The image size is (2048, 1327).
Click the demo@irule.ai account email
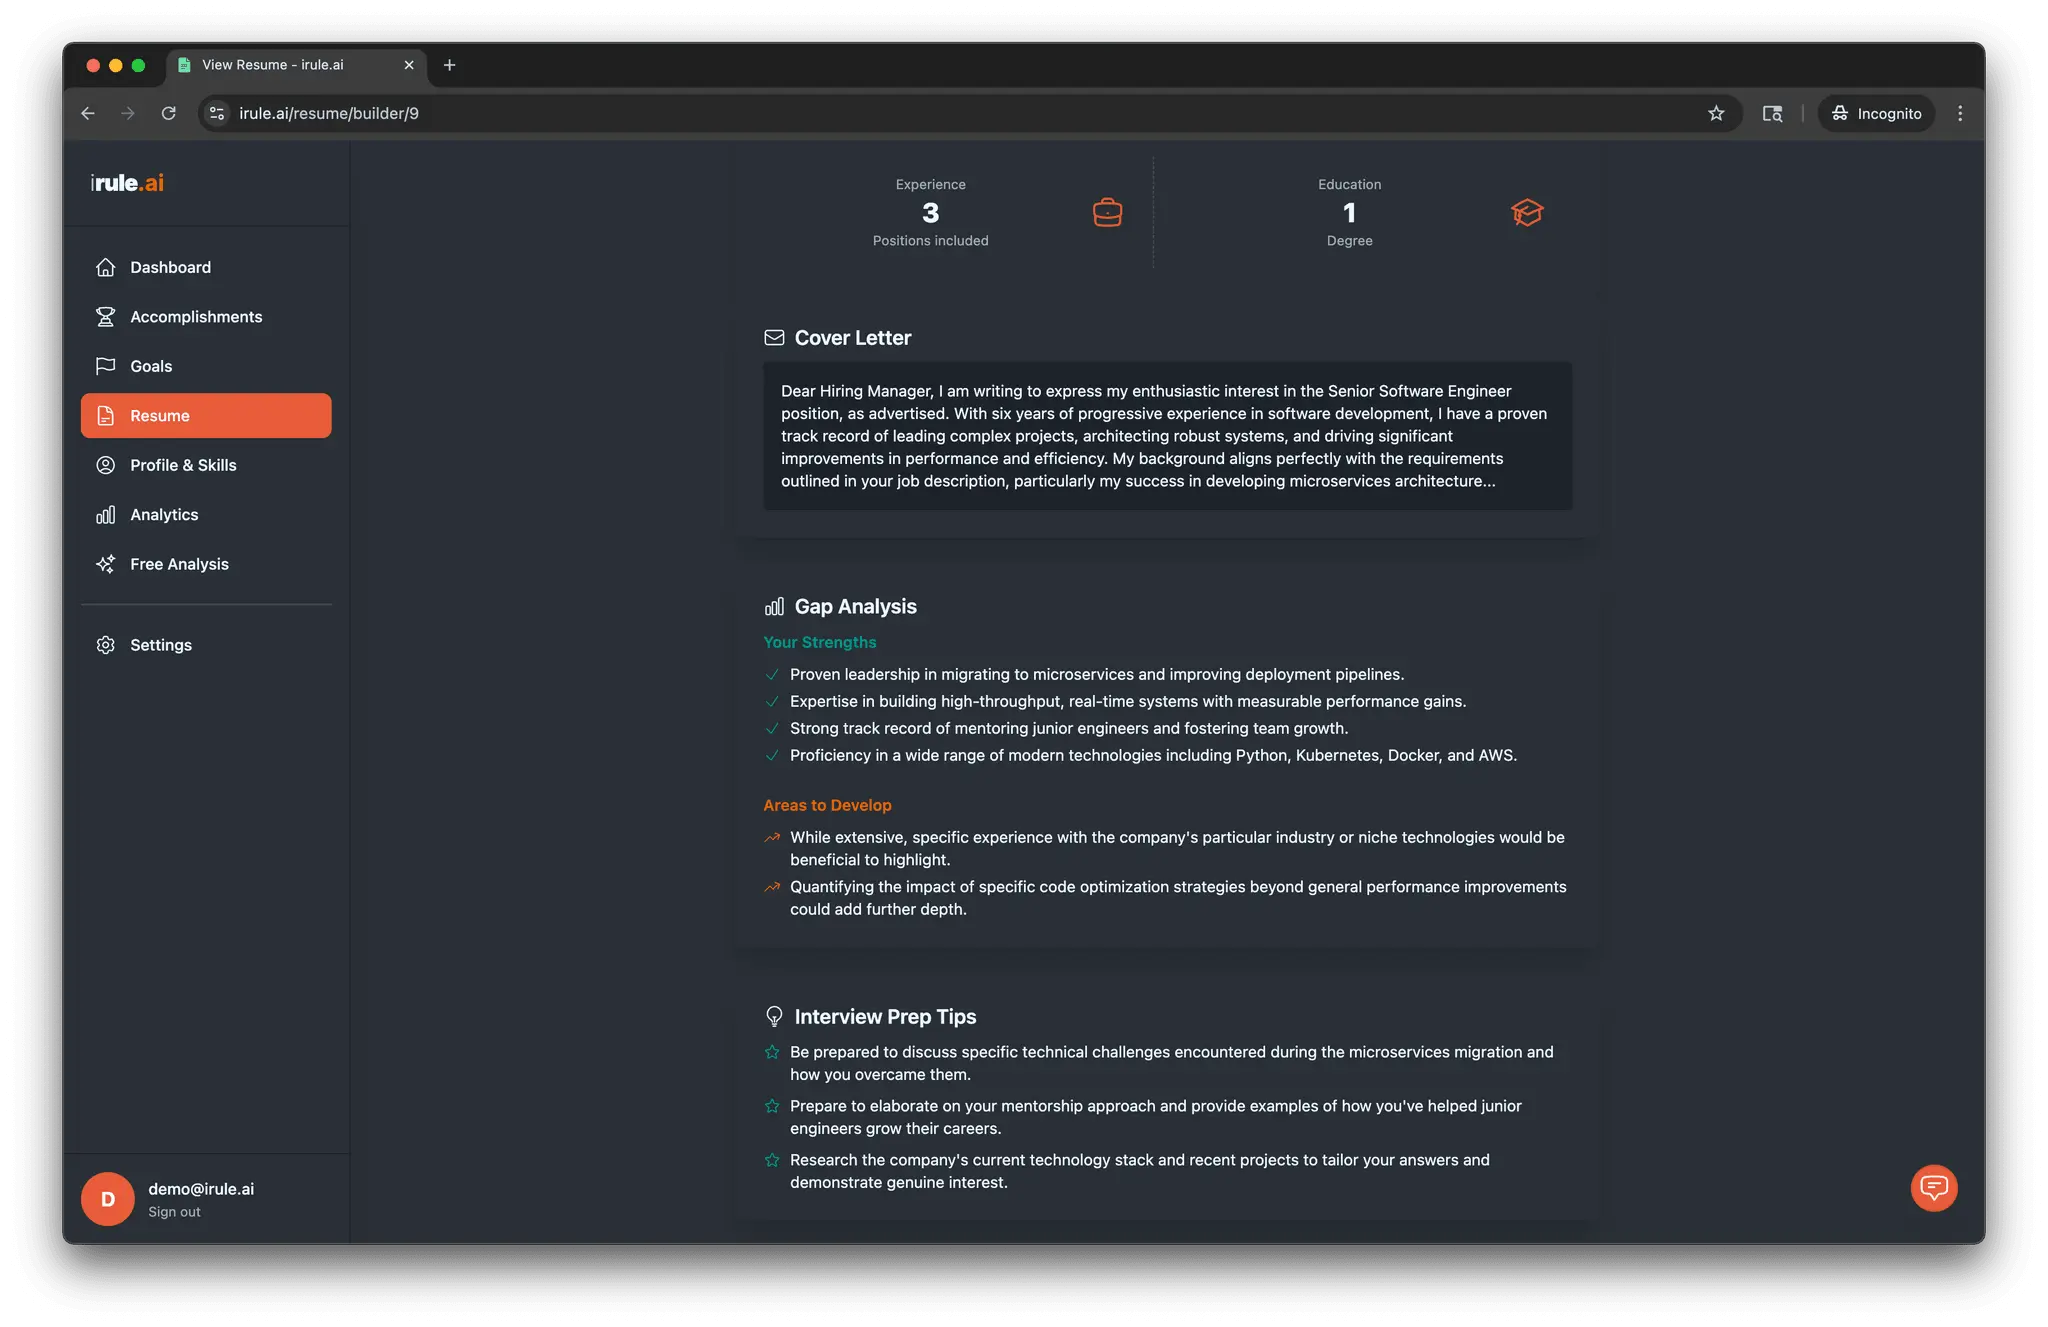point(201,1189)
